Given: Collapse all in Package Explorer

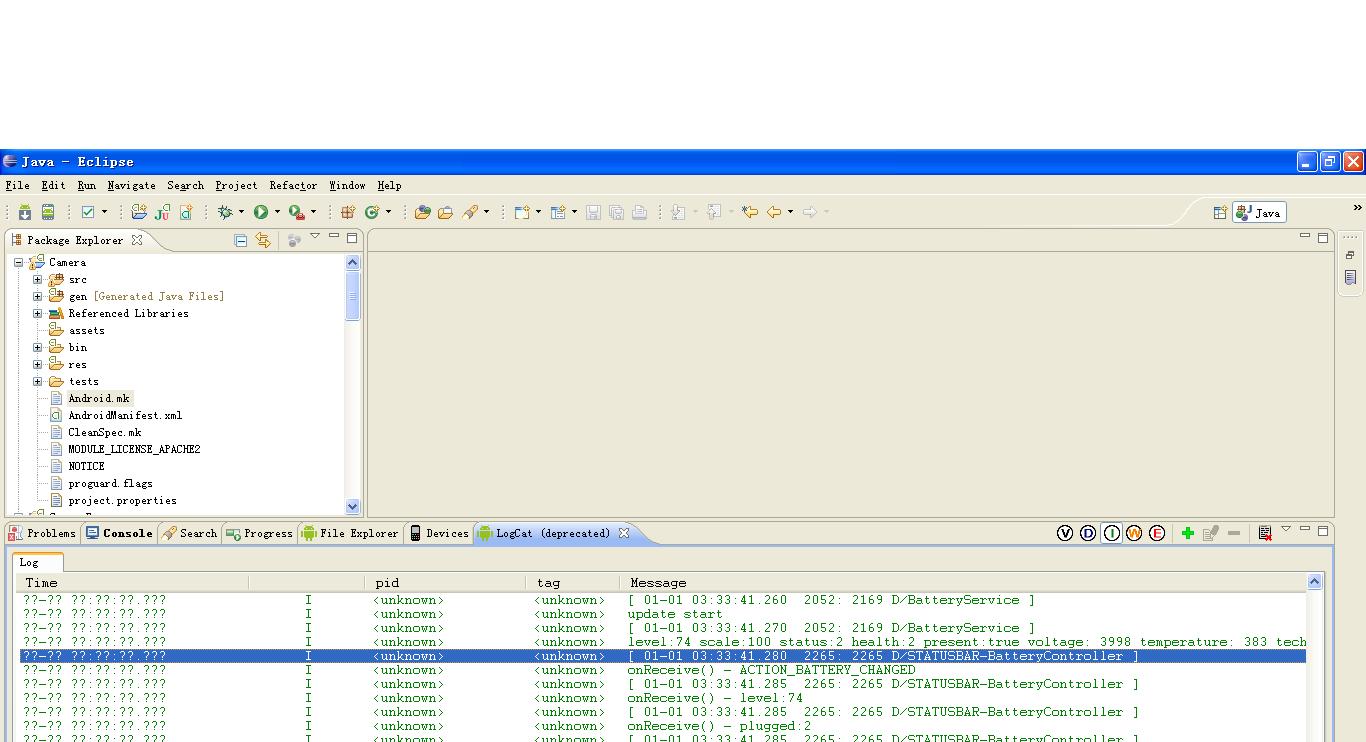Looking at the screenshot, I should point(241,240).
